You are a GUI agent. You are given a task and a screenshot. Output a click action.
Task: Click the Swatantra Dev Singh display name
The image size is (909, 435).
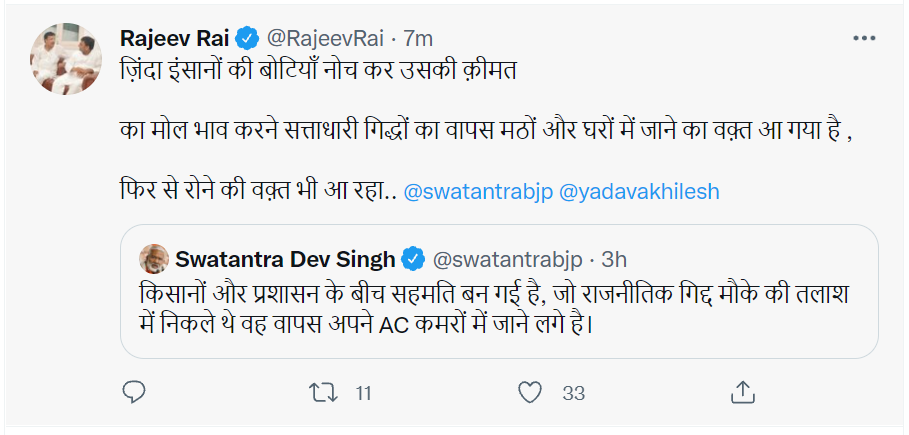click(x=285, y=260)
